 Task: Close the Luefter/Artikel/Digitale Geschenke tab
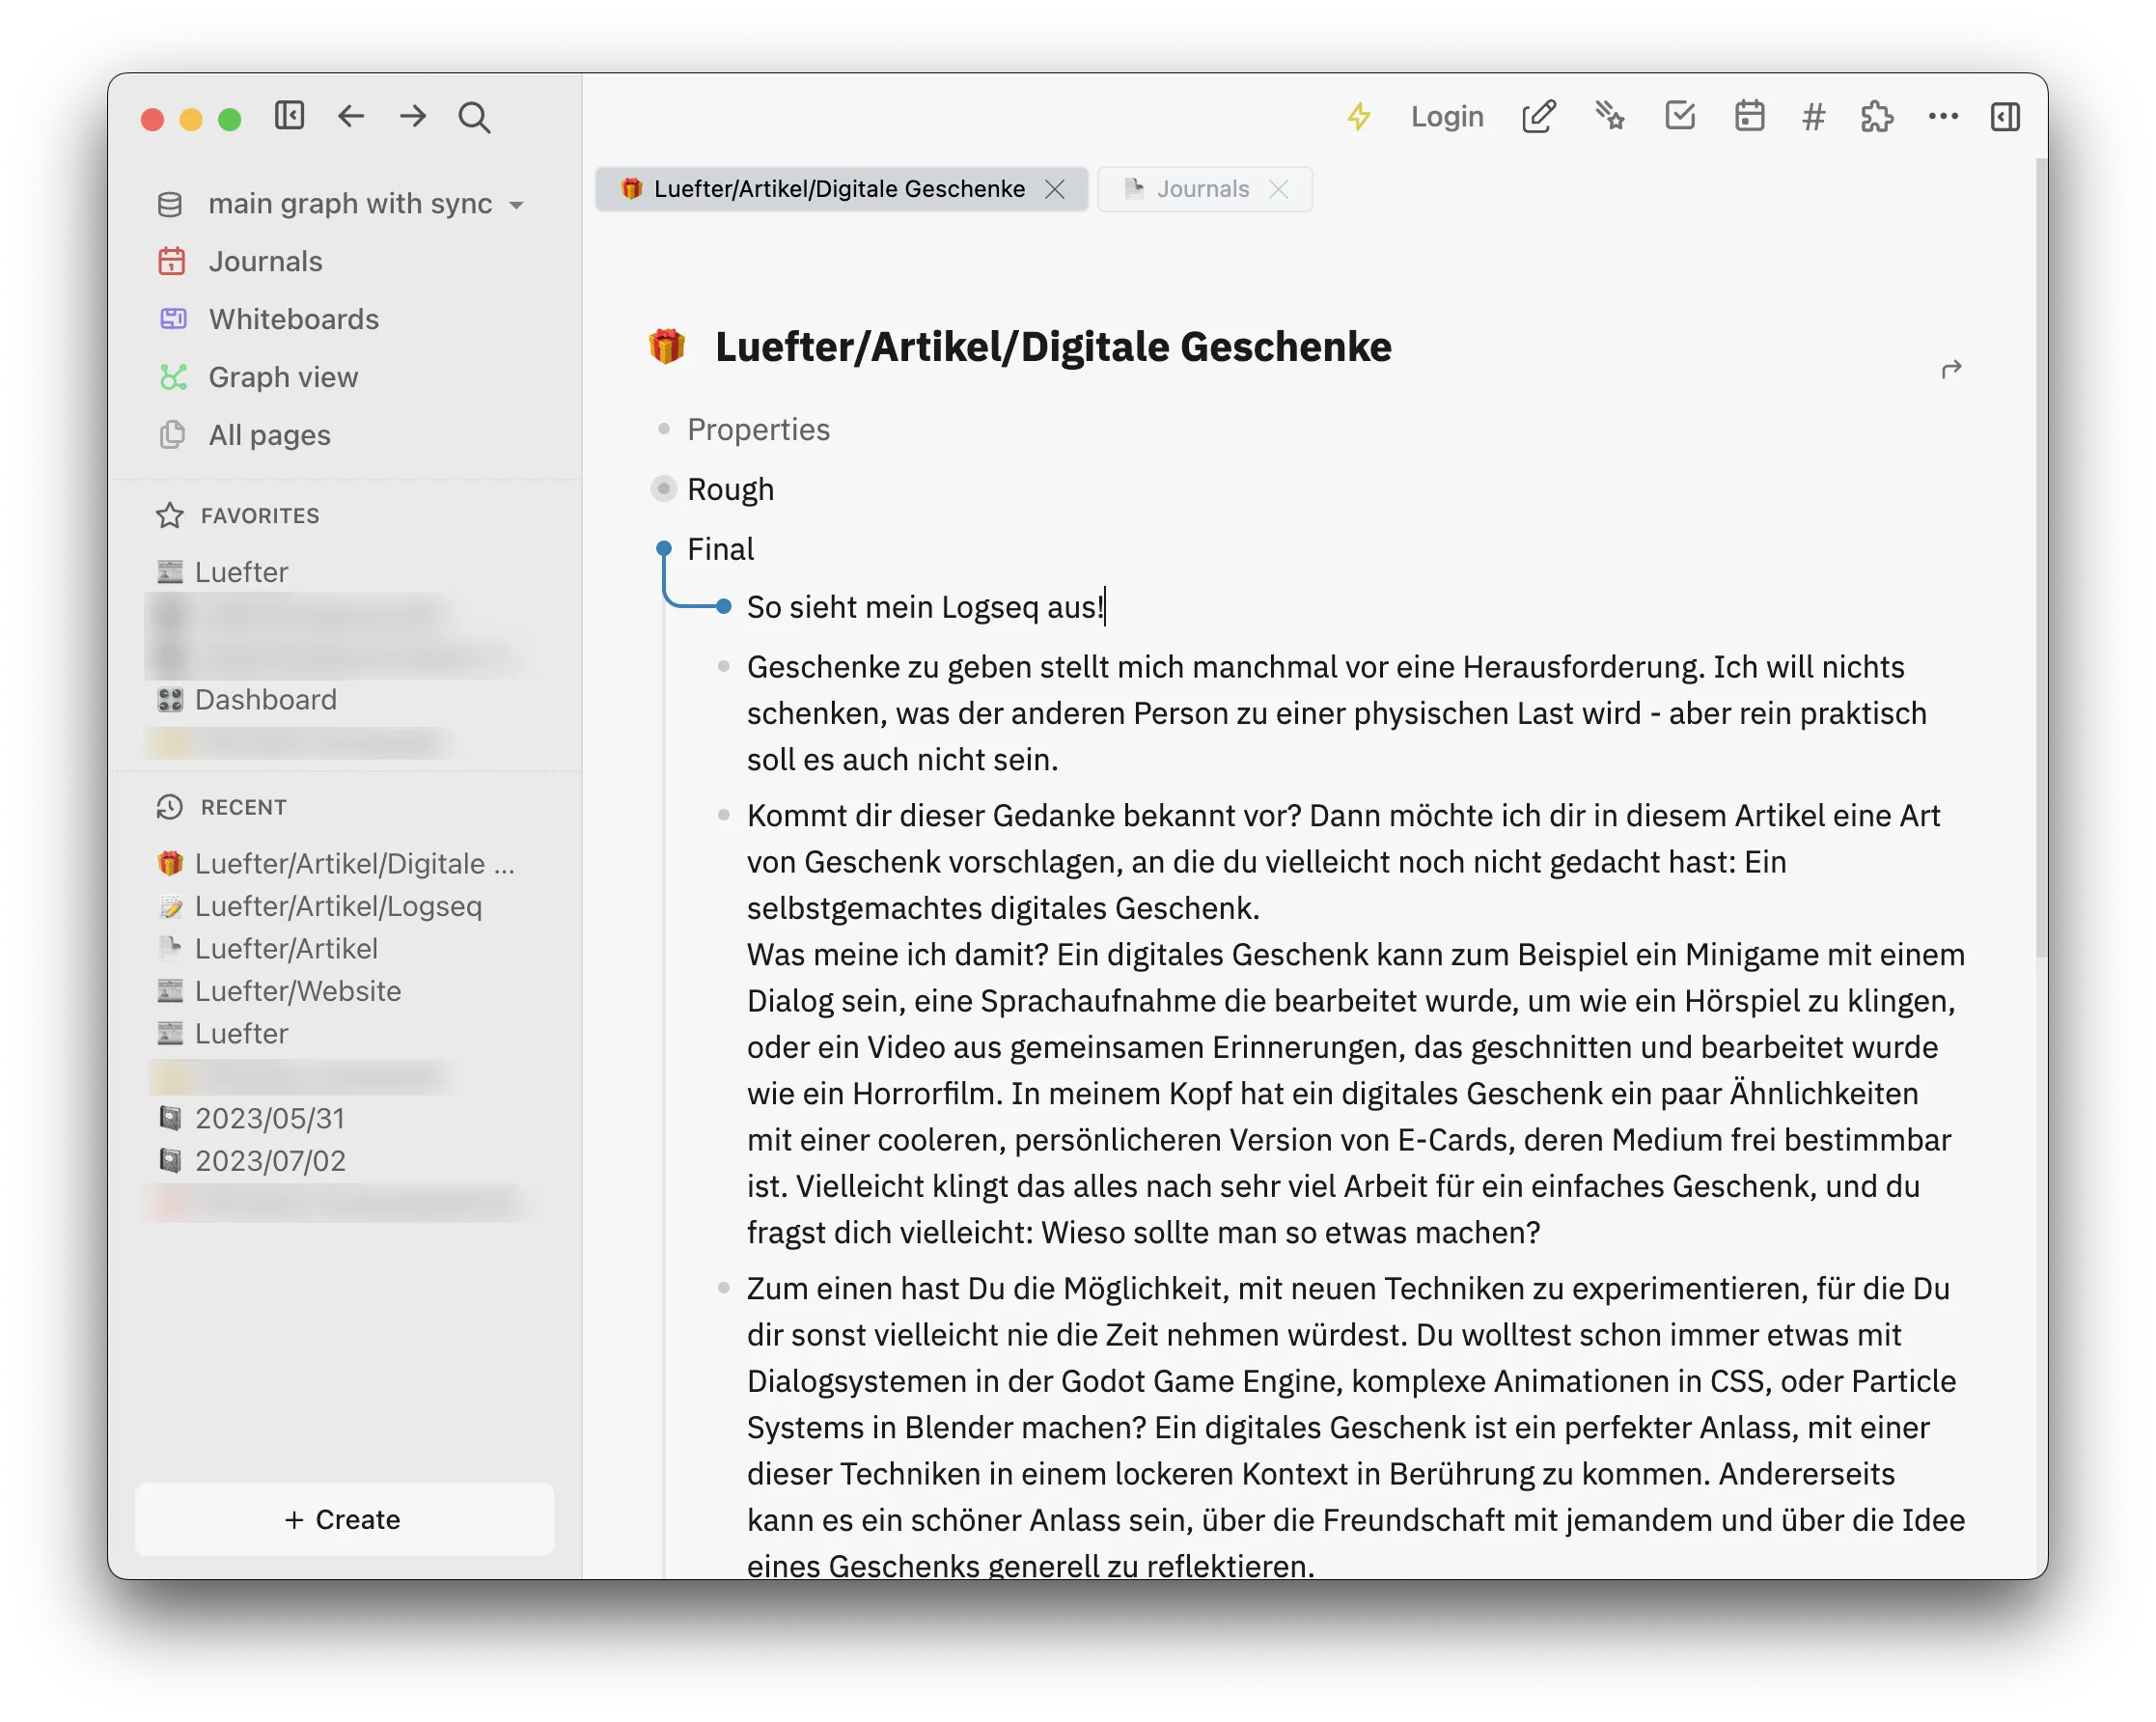[1055, 189]
